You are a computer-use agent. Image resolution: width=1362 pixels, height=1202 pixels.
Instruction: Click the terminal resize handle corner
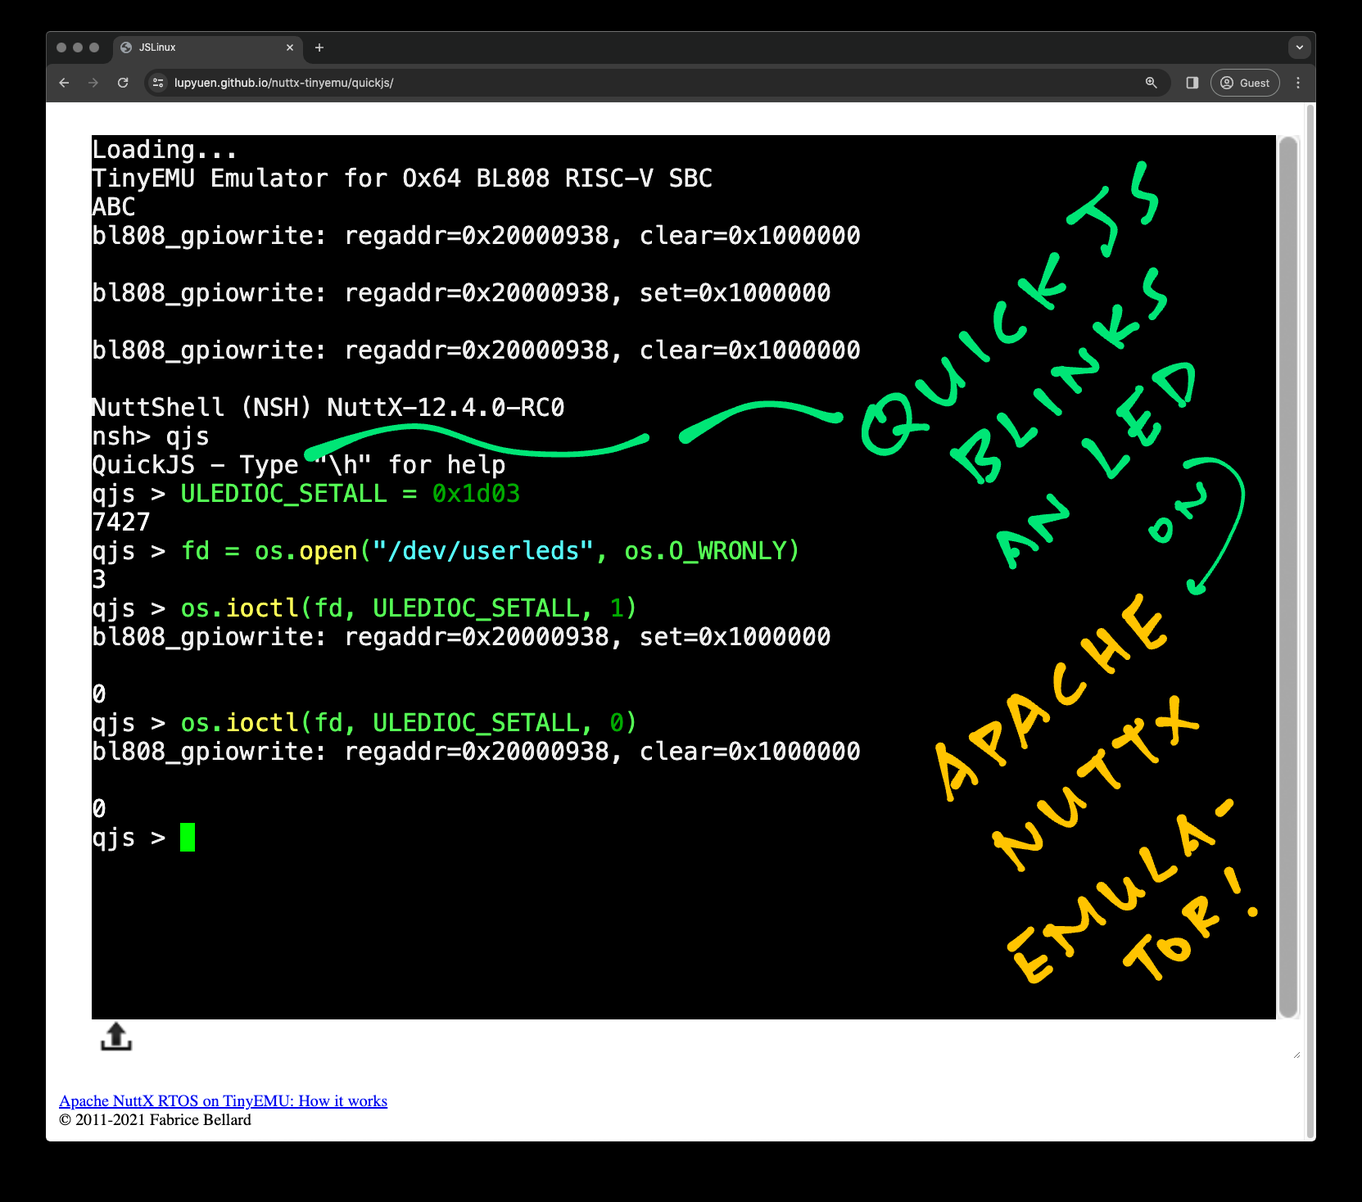click(x=1296, y=1054)
